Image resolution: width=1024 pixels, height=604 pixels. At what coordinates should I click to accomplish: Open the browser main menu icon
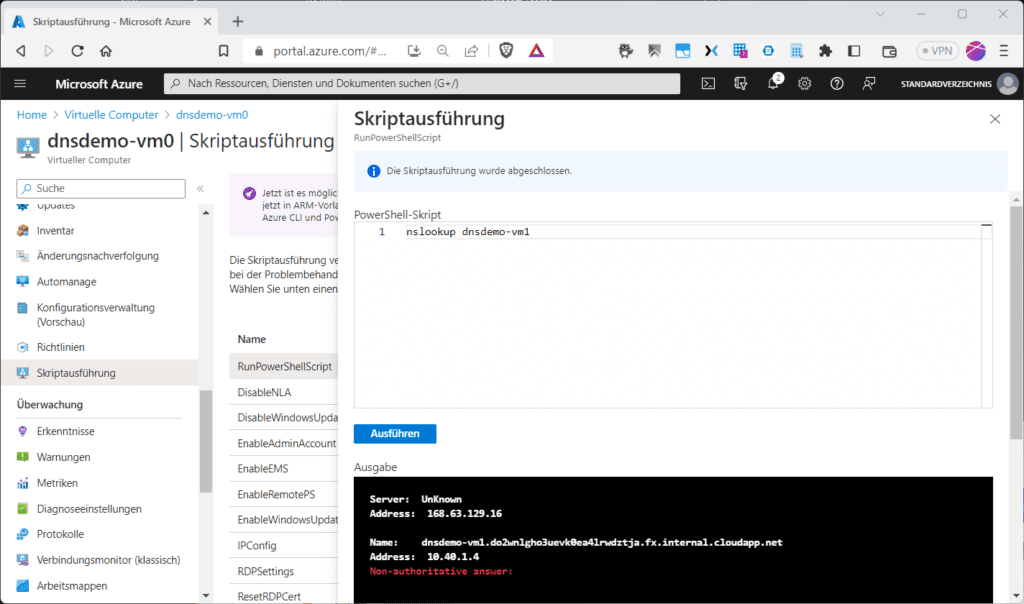click(x=1004, y=51)
